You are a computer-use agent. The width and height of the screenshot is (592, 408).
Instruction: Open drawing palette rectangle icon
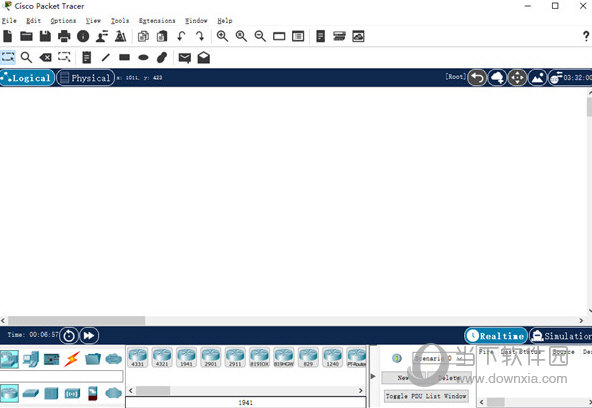[279, 37]
